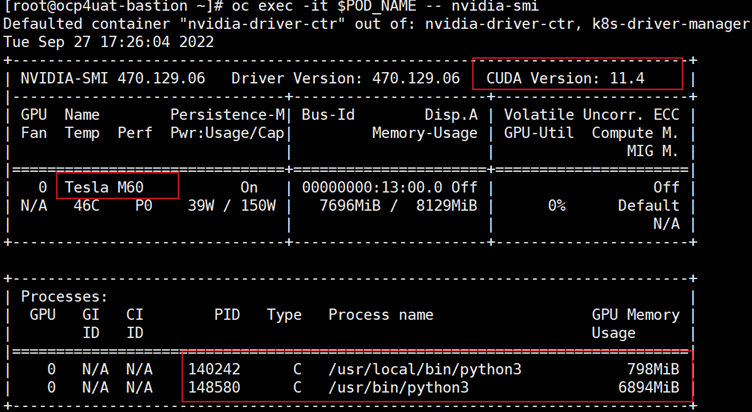Click the 'Type' column header
The width and height of the screenshot is (752, 412).
pos(284,315)
